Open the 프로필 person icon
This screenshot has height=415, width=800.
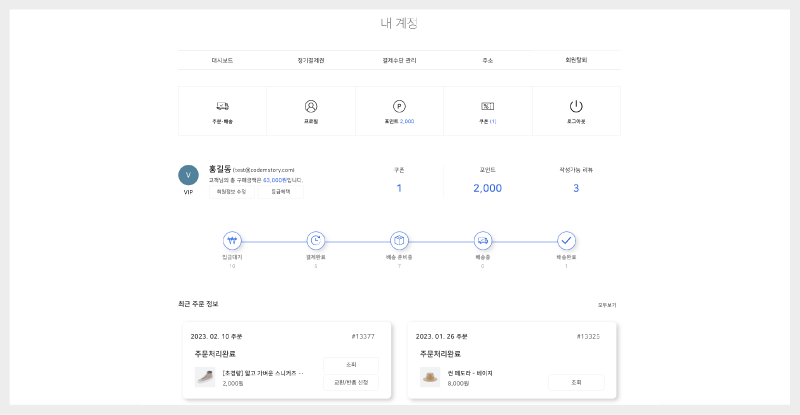[311, 106]
